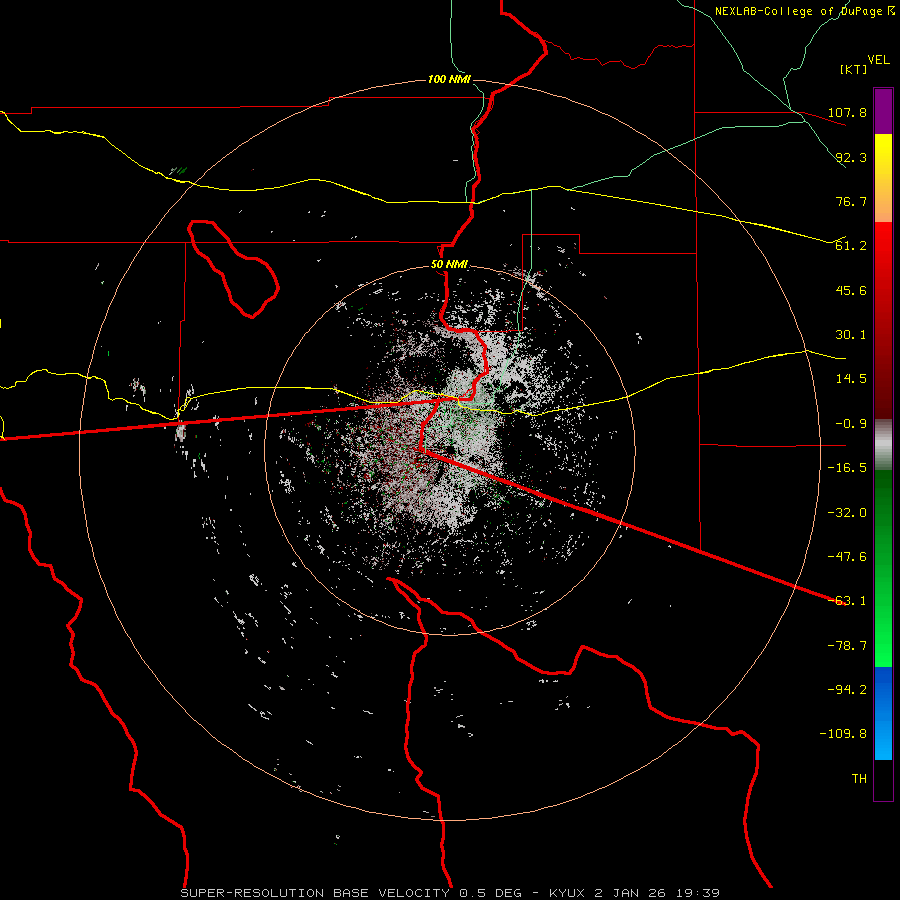Image resolution: width=900 pixels, height=900 pixels.
Task: Select the 76.7 legend value
Action: (851, 201)
